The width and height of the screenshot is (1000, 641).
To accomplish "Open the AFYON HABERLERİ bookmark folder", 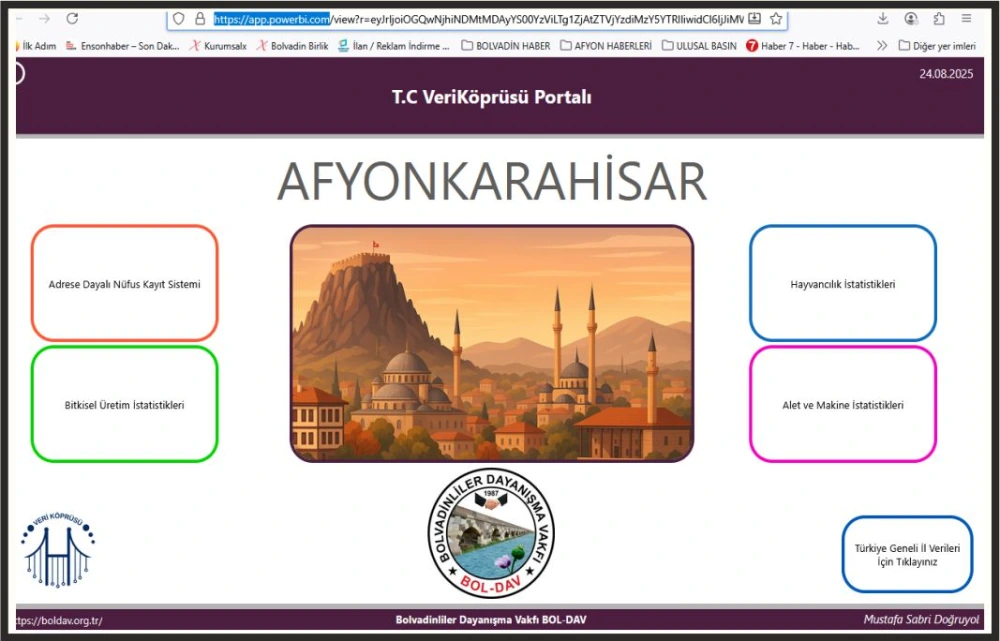I will 606,46.
